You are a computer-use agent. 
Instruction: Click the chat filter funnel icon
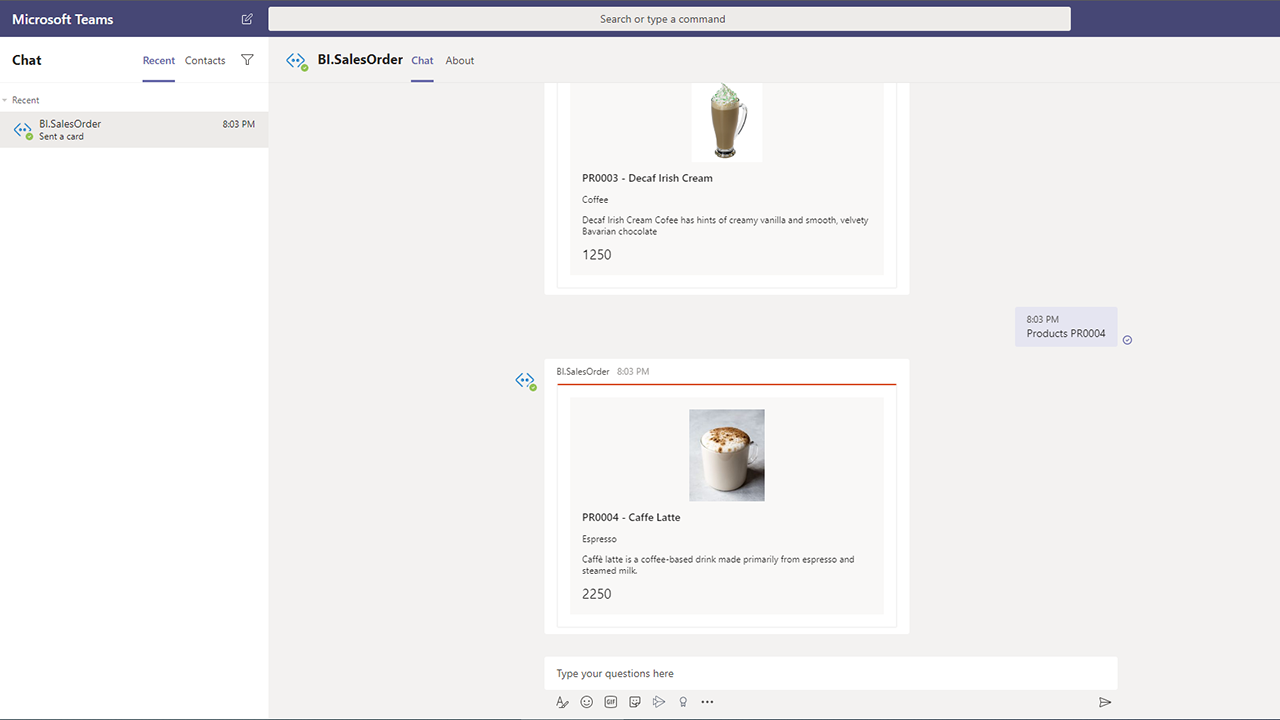click(x=248, y=60)
